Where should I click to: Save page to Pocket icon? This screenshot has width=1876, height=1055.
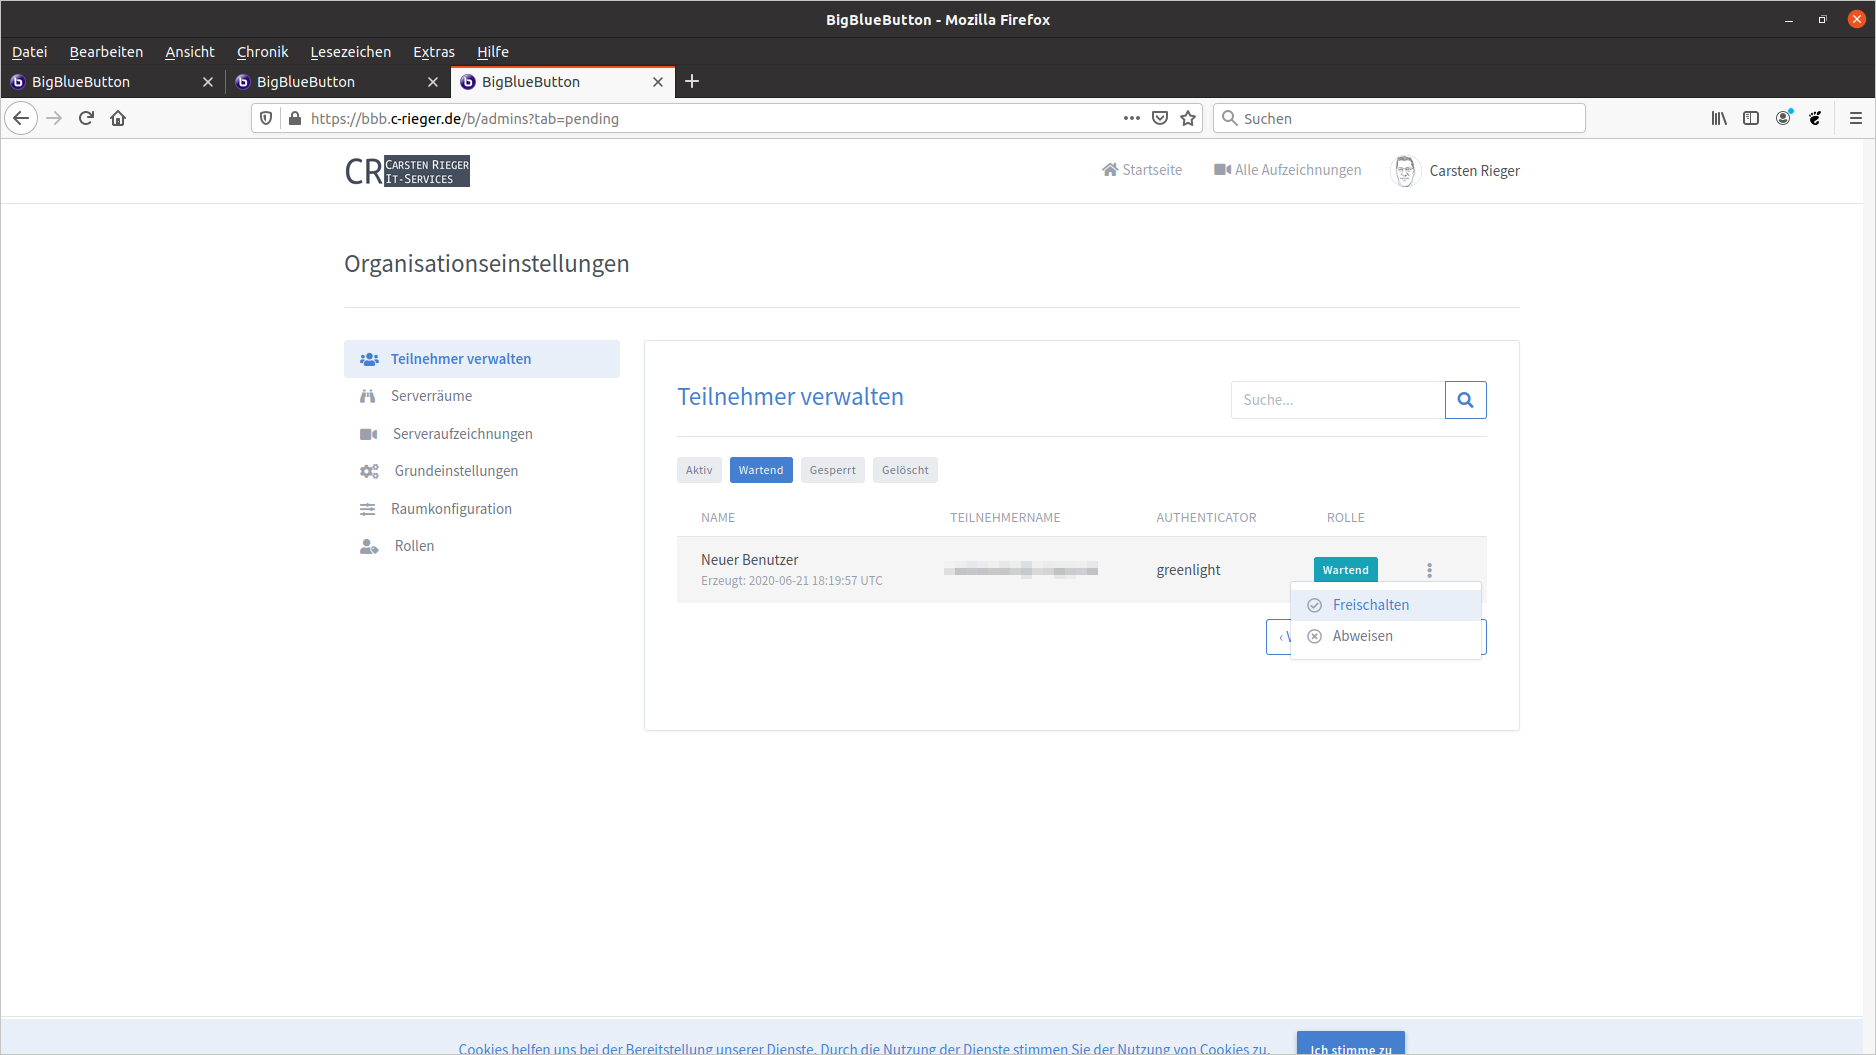[1160, 118]
